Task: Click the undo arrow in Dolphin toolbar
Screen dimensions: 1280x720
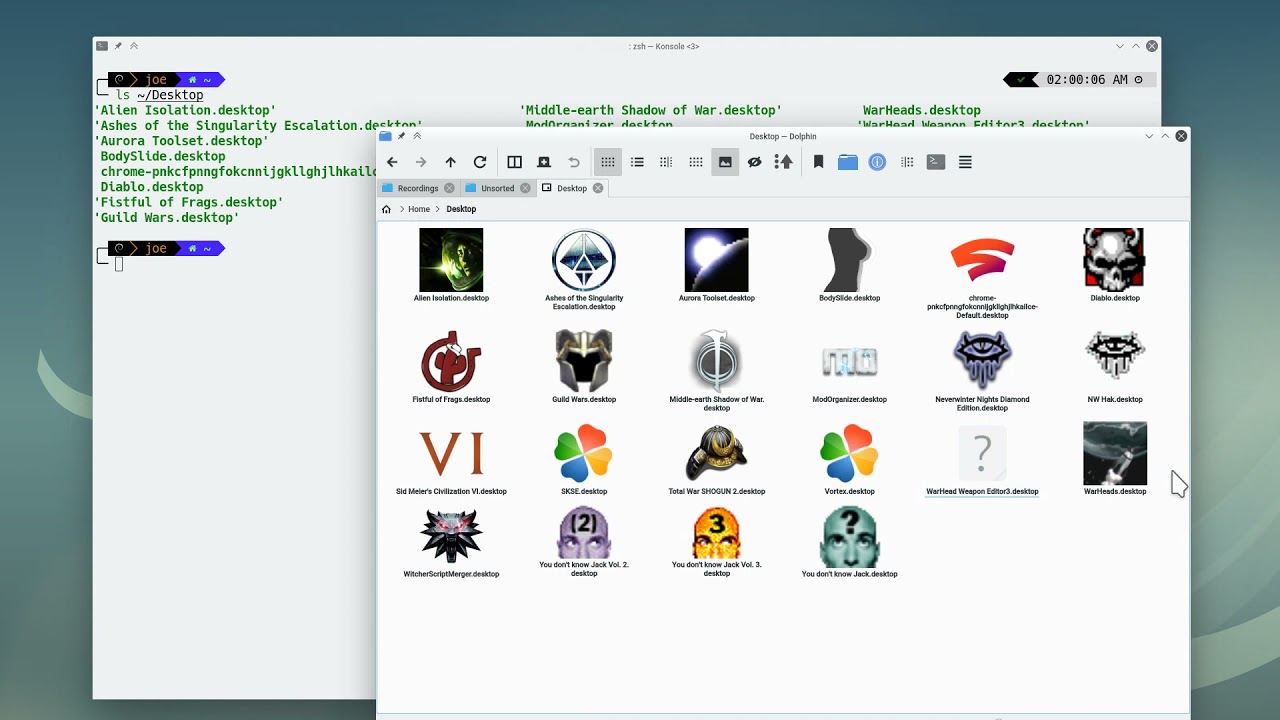Action: click(574, 162)
